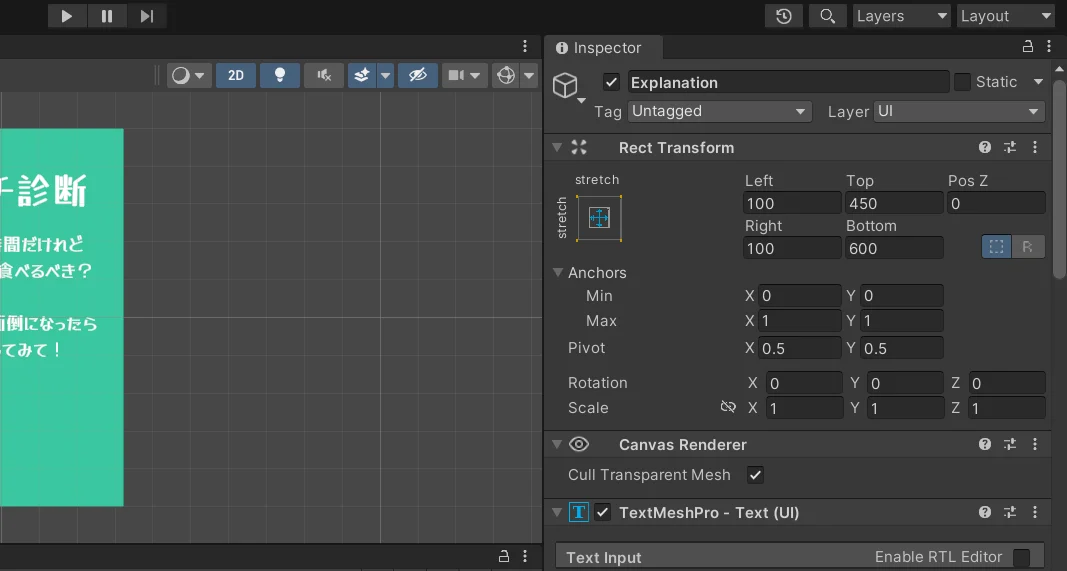The height and width of the screenshot is (571, 1067).
Task: Start Play mode with the Play button
Action: pyautogui.click(x=67, y=16)
